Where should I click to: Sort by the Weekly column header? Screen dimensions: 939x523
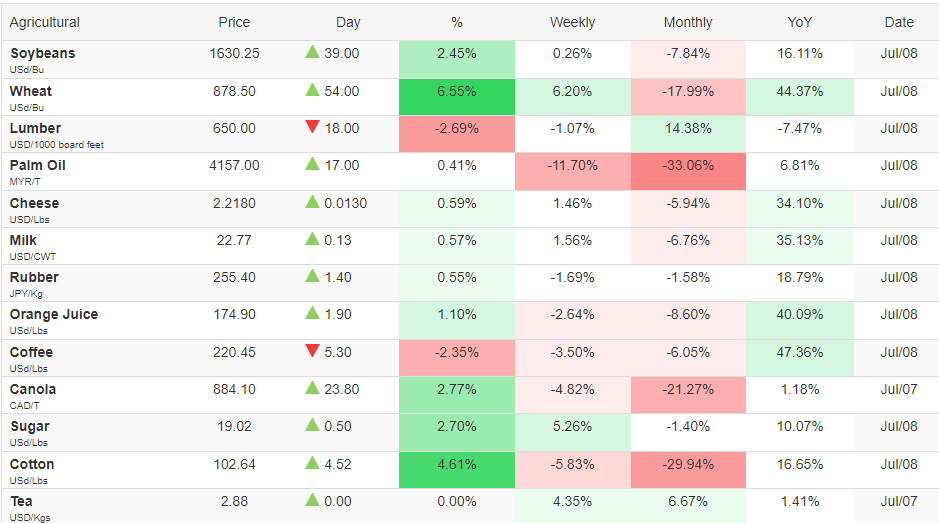[x=572, y=22]
